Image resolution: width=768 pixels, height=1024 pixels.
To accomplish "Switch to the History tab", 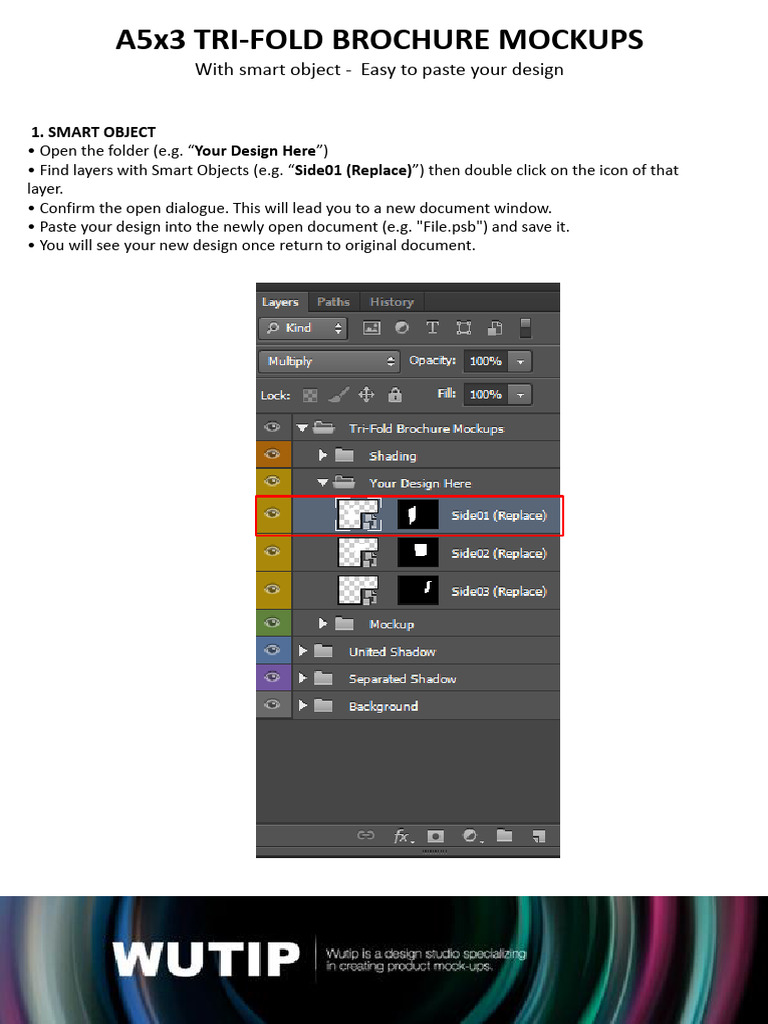I will pos(391,302).
